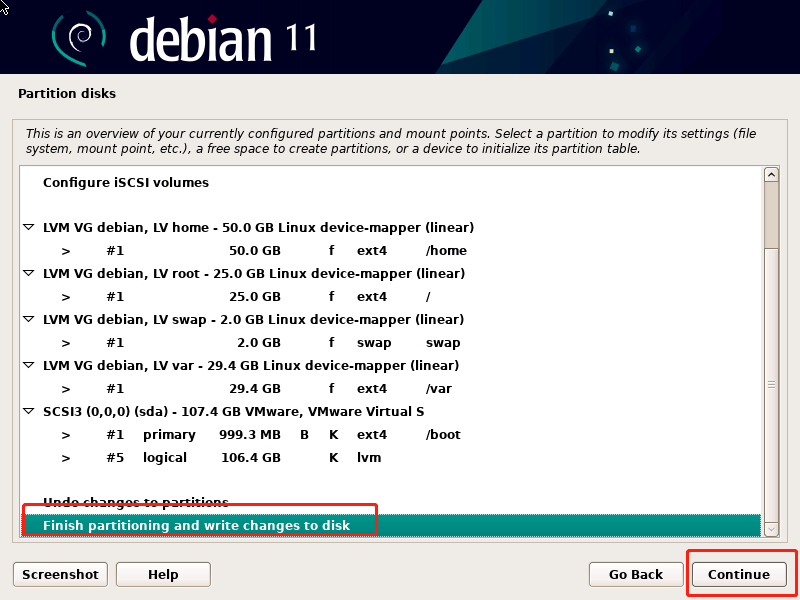Select the 999.3 MB primary /boot partition
Viewport: 800px width, 600px height.
[x=391, y=434]
